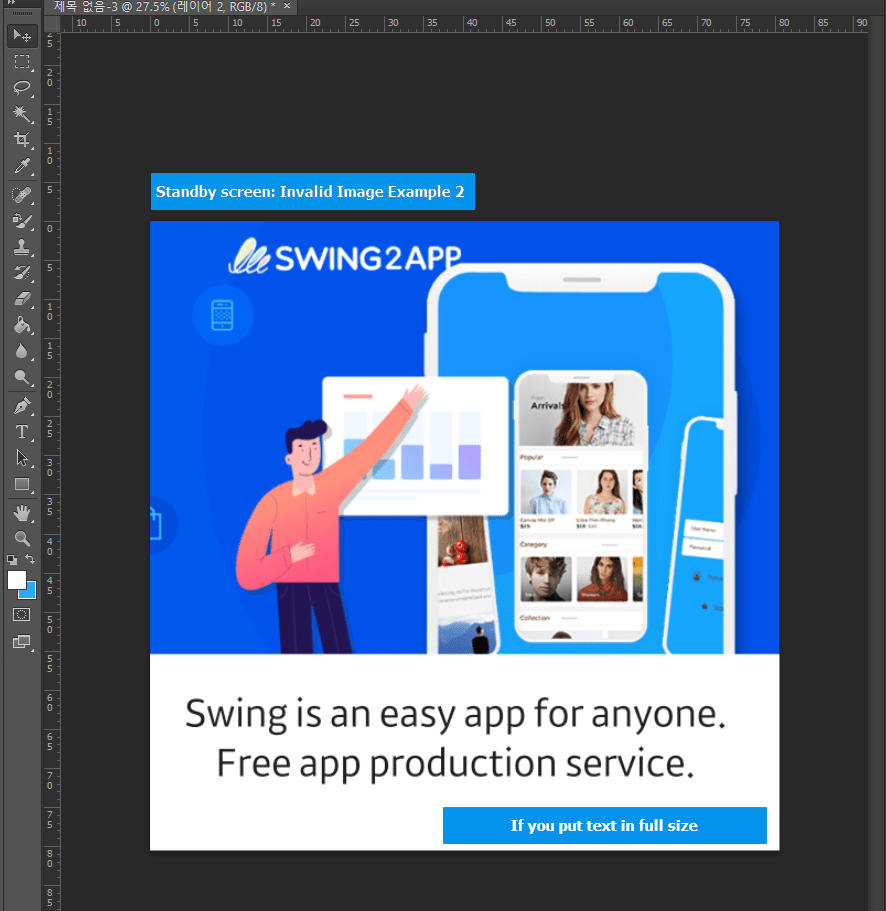Switch to the 제목 없음-3 document tab

[164, 6]
